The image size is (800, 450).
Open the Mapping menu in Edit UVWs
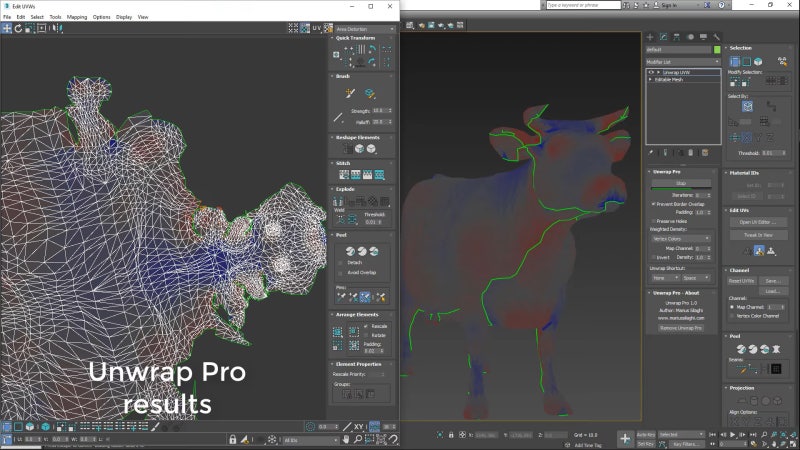click(x=77, y=17)
